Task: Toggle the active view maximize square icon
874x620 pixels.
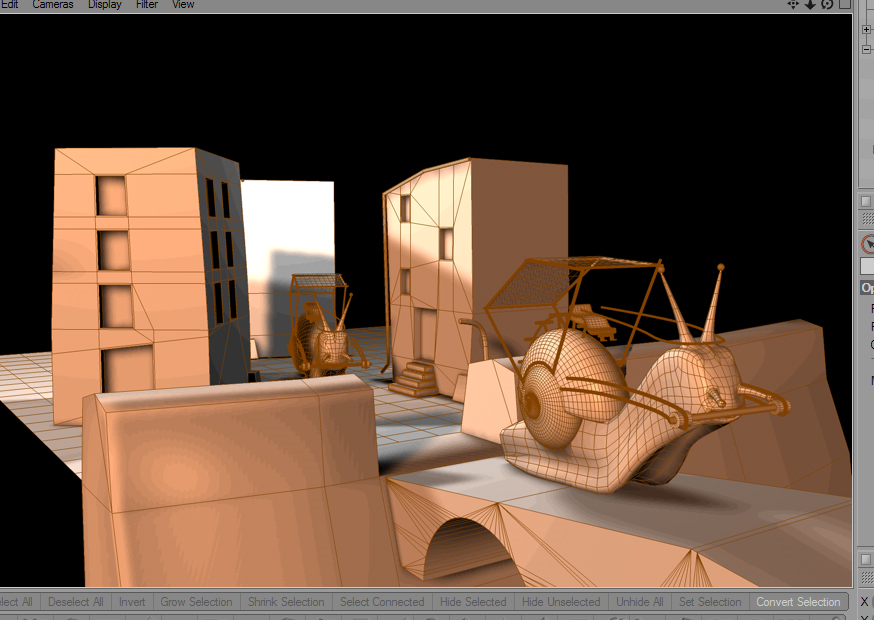Action: [x=844, y=4]
